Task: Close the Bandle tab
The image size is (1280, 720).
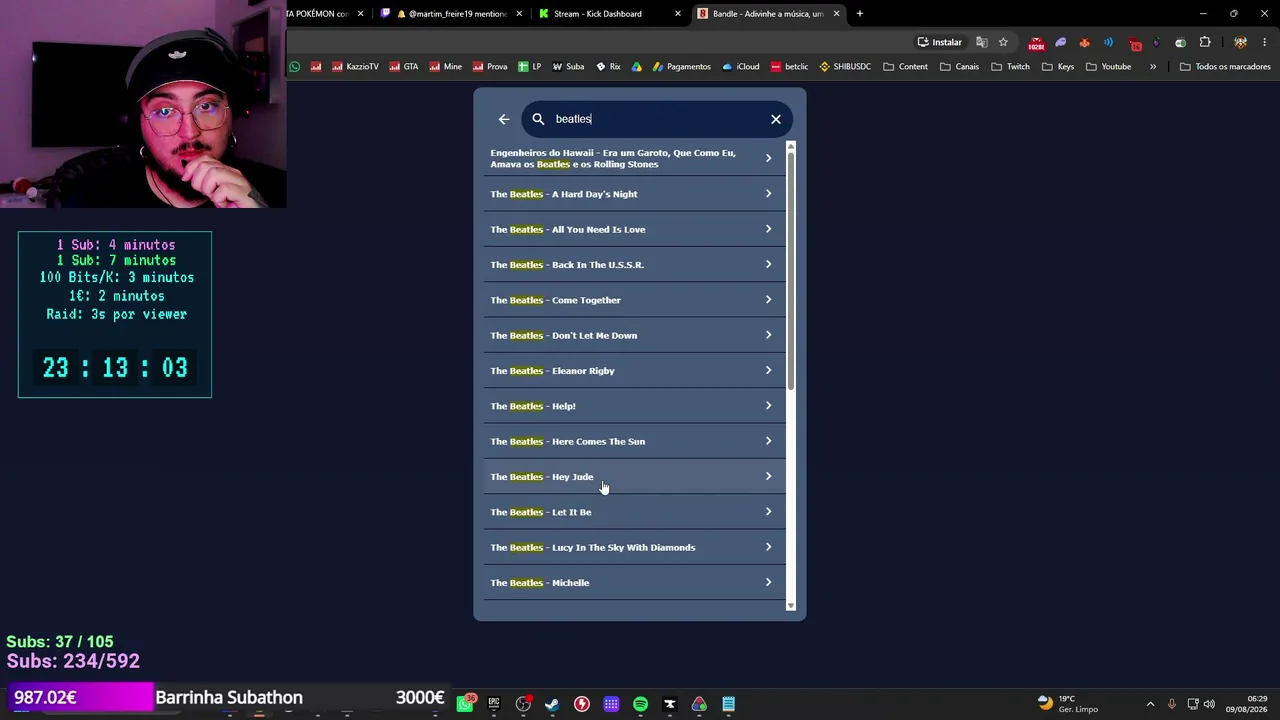Action: (836, 14)
